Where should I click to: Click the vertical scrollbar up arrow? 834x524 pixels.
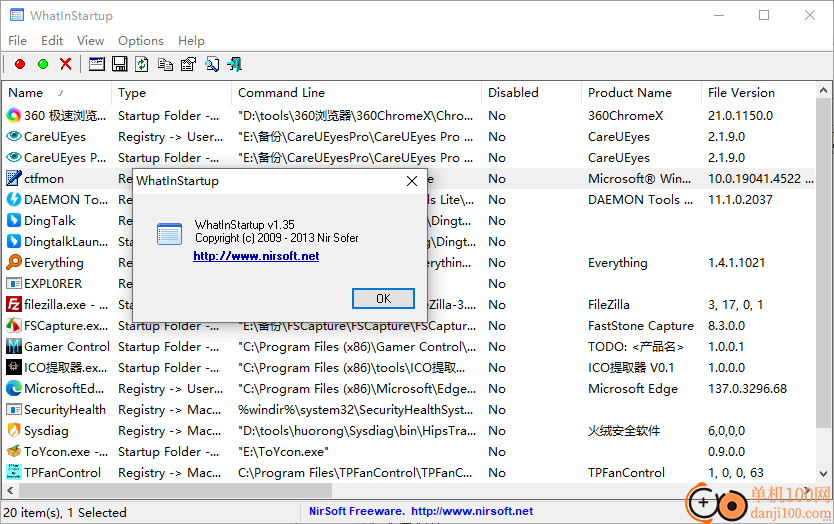tap(823, 91)
